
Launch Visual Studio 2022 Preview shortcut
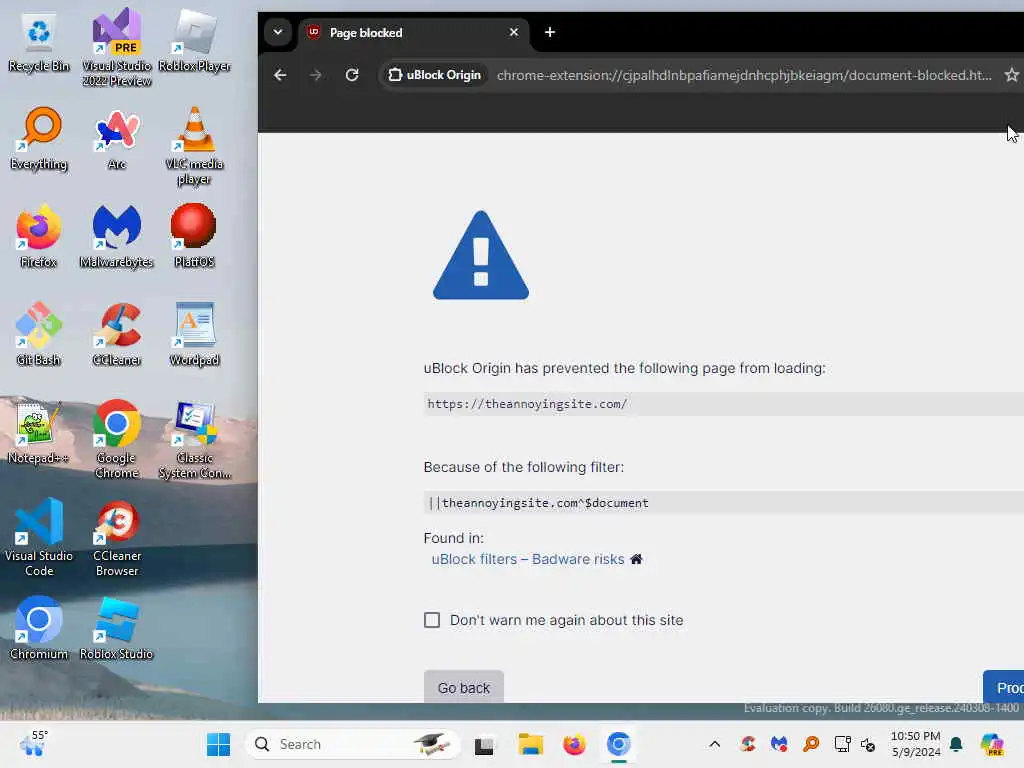[116, 47]
